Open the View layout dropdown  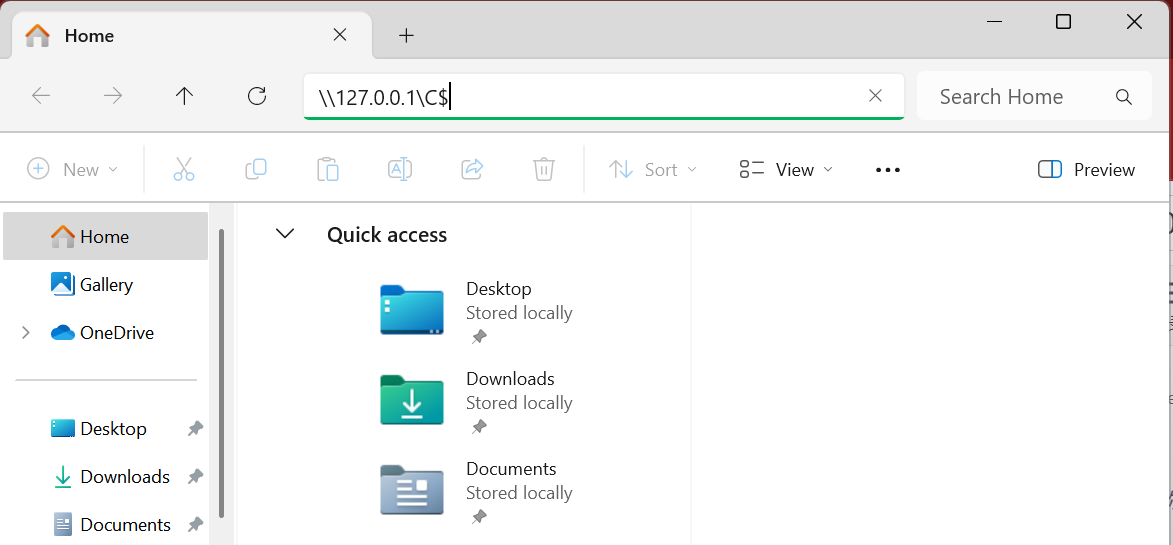point(785,170)
